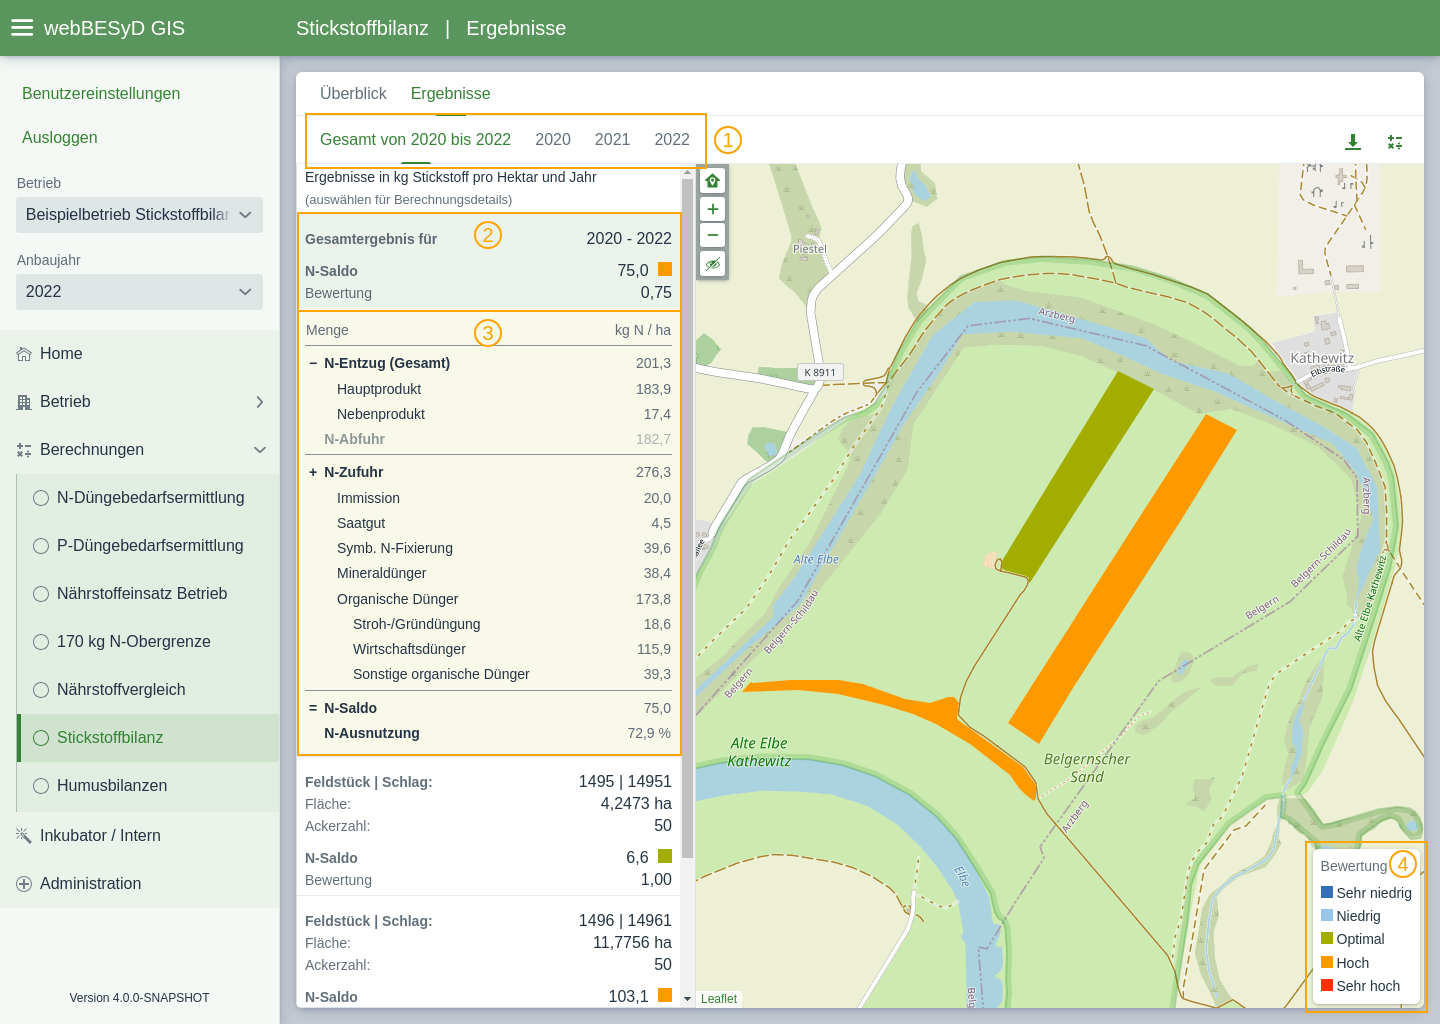Select Gesamt von 2020 bis 2022 tab
This screenshot has width=1440, height=1024.
(415, 140)
